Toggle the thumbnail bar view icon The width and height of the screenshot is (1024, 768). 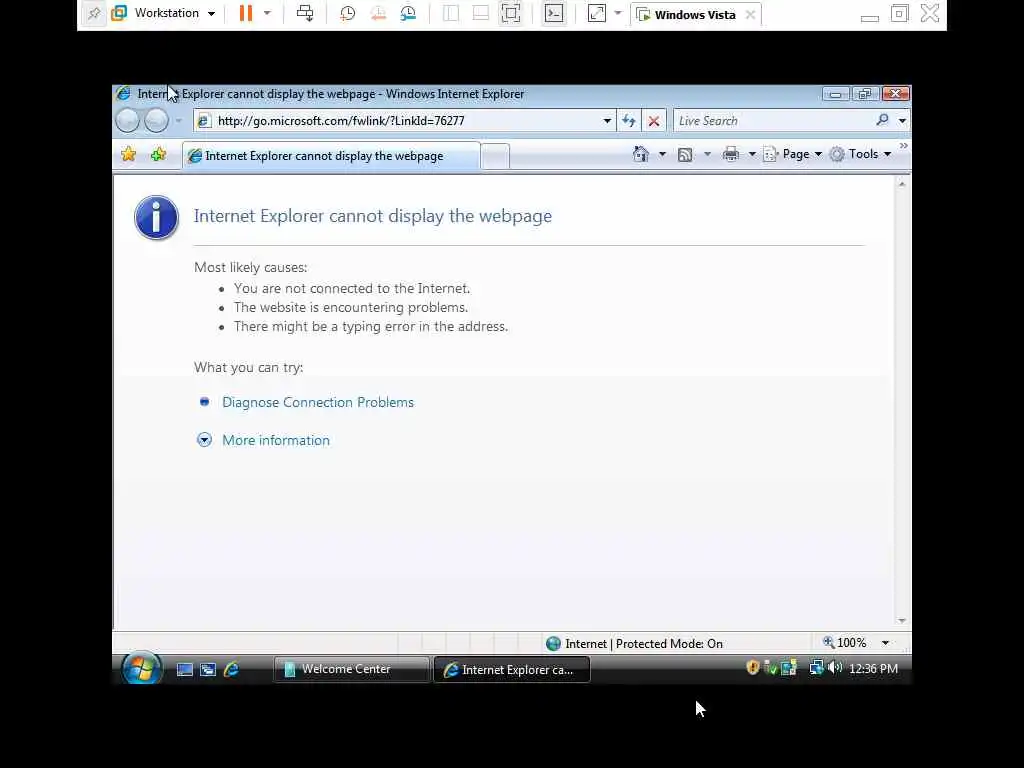tap(481, 14)
